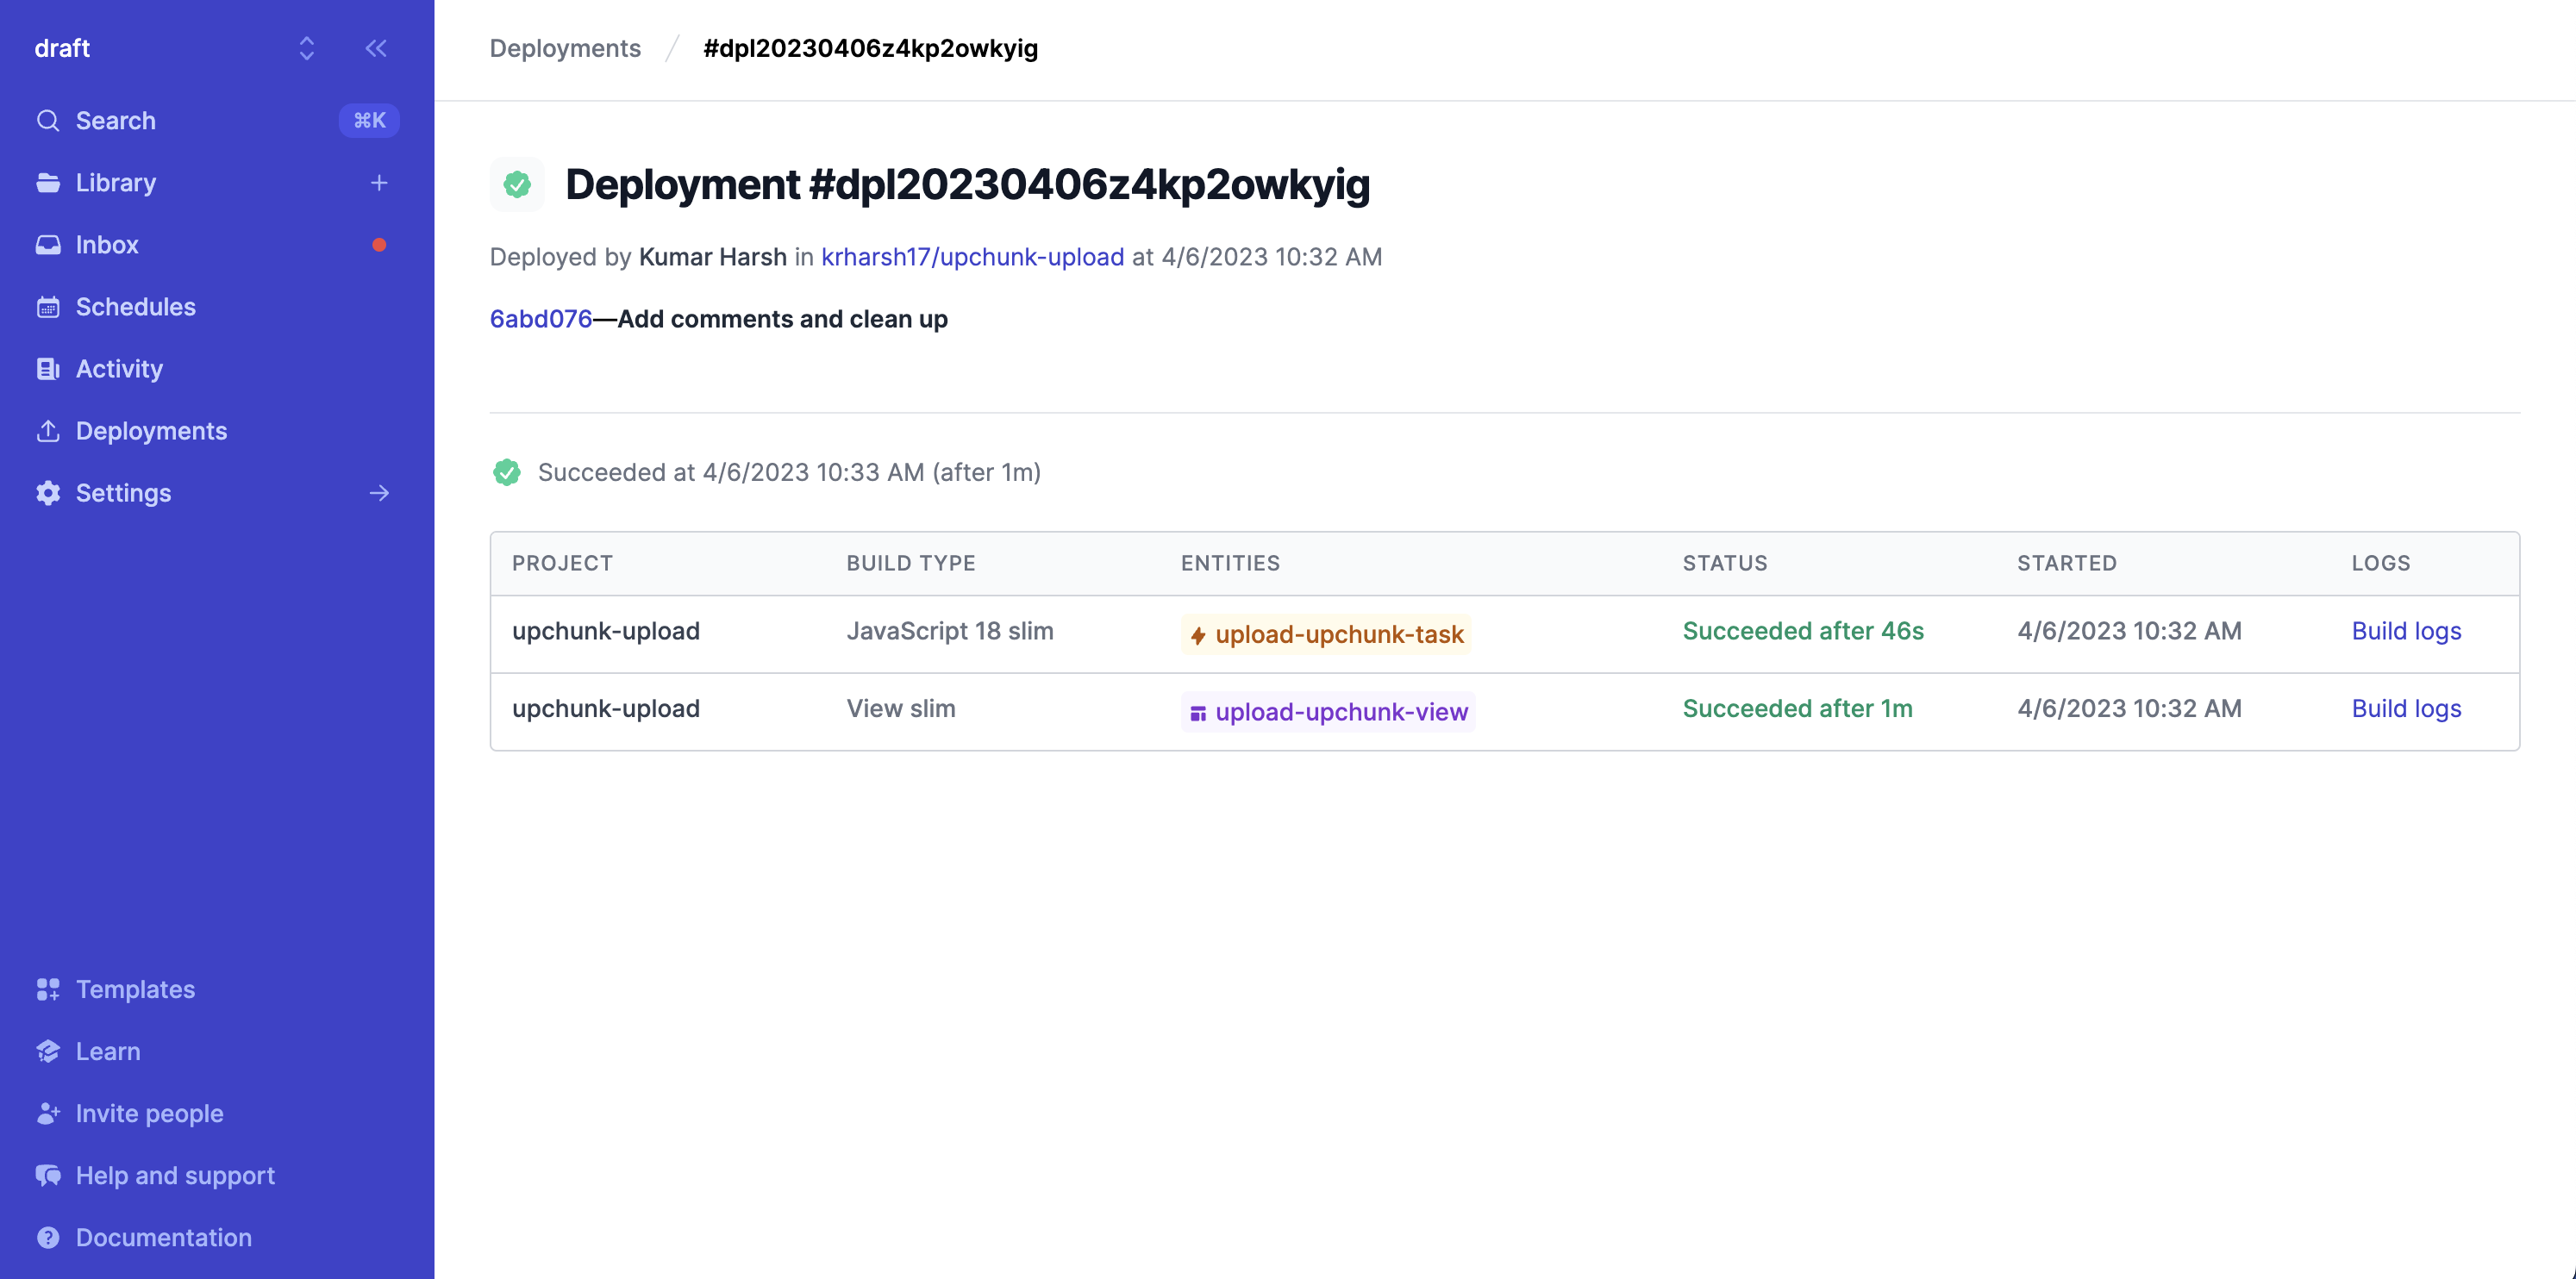Screen dimensions: 2576x1279
Task: Open Learn in the sidebar
Action: tap(108, 1051)
